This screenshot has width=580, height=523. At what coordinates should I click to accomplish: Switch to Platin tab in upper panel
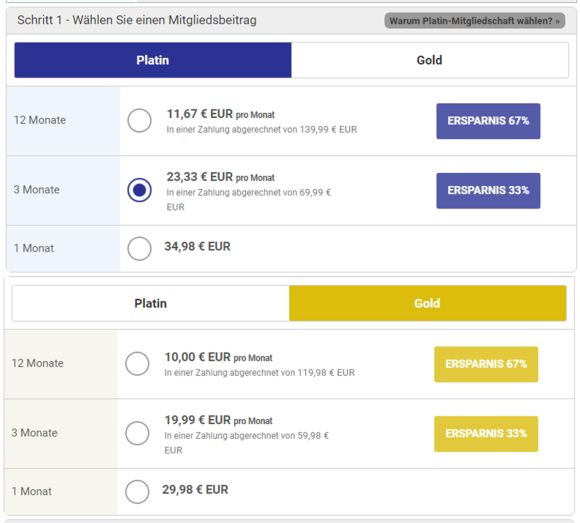click(153, 60)
